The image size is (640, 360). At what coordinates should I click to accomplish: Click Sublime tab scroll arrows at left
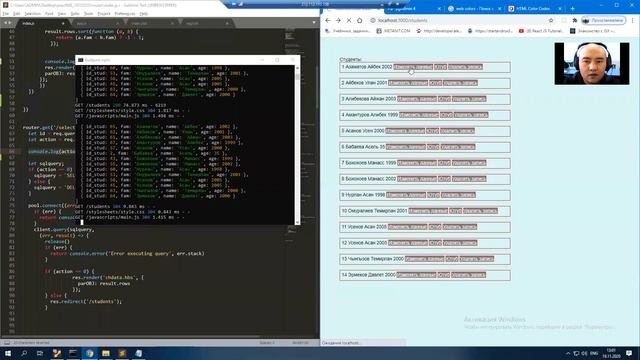[x=7, y=23]
